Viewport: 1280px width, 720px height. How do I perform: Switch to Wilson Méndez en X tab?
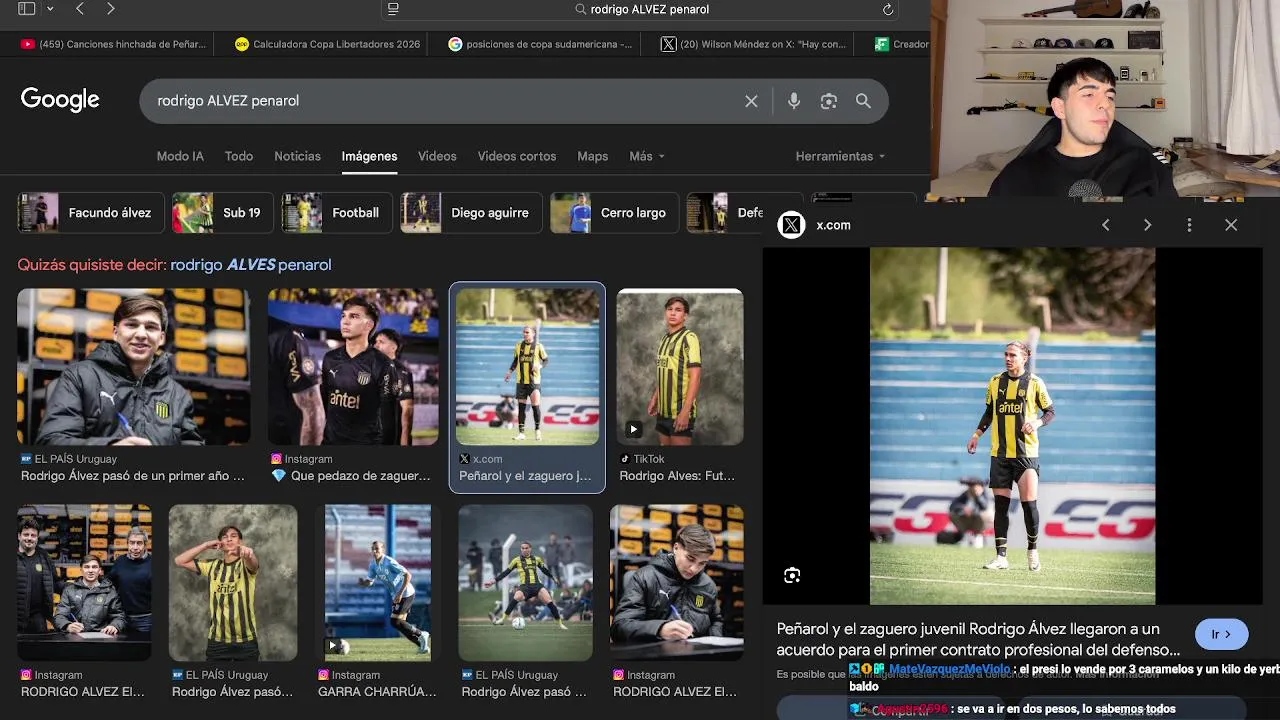753,44
